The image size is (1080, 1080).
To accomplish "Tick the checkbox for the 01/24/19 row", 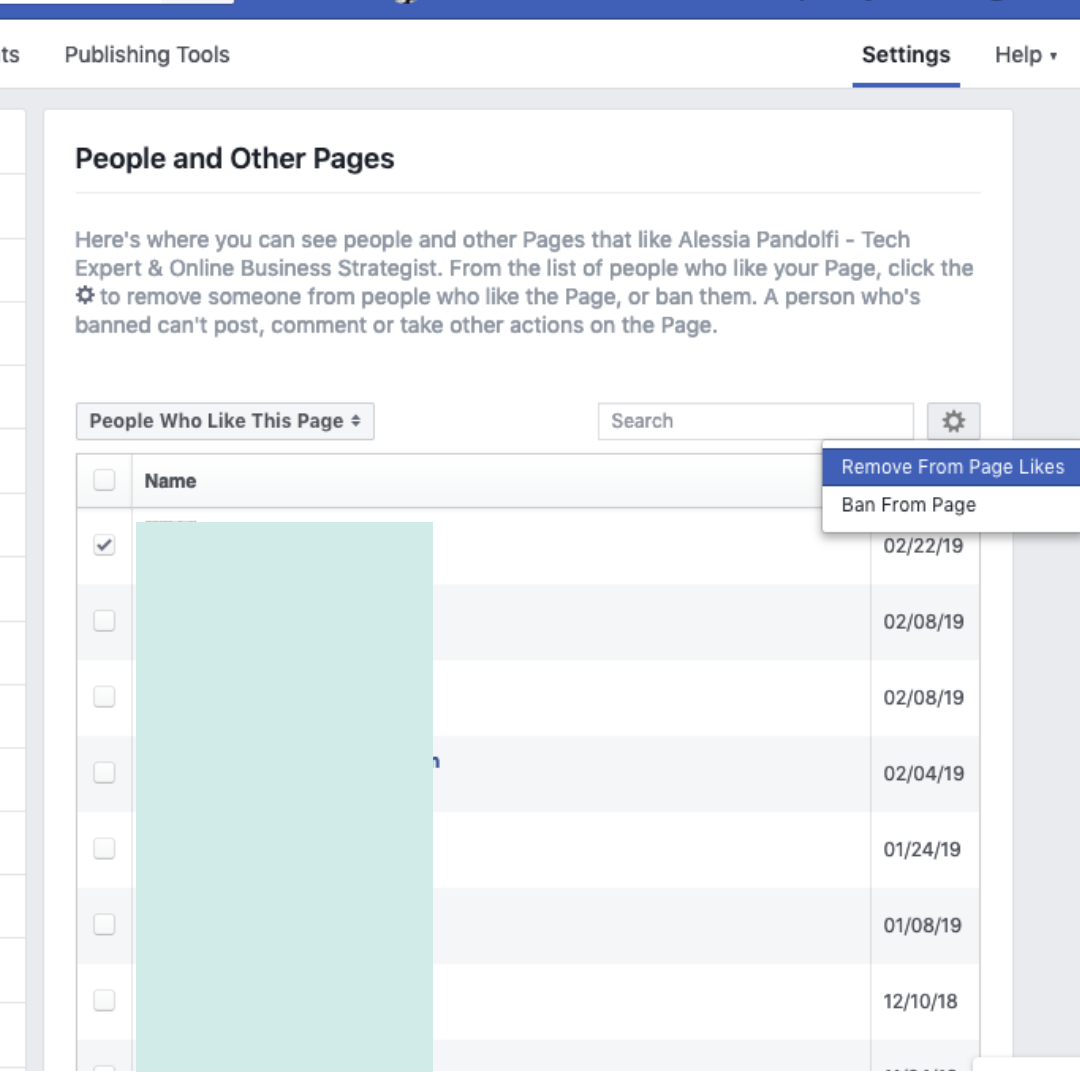I will click(104, 849).
